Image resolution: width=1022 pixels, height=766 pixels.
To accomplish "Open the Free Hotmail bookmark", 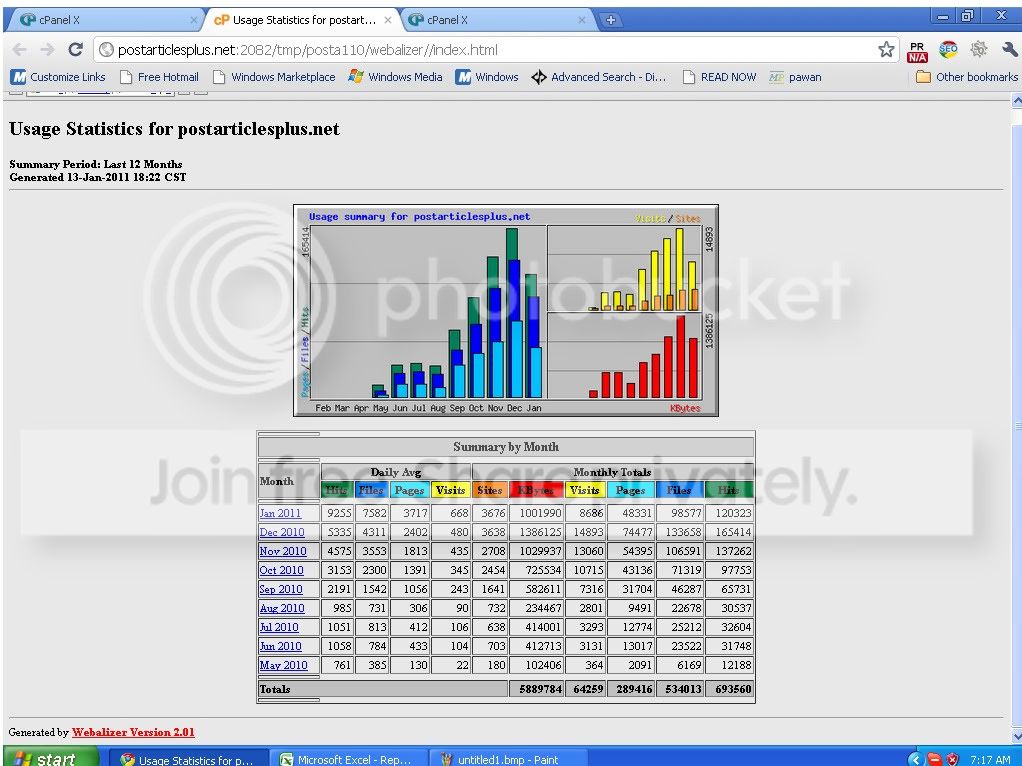I will 160,77.
